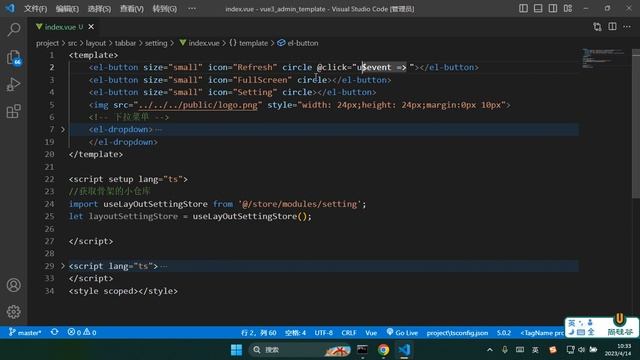Open the editor More Actions ellipsis
The image size is (640, 360).
pos(627,27)
